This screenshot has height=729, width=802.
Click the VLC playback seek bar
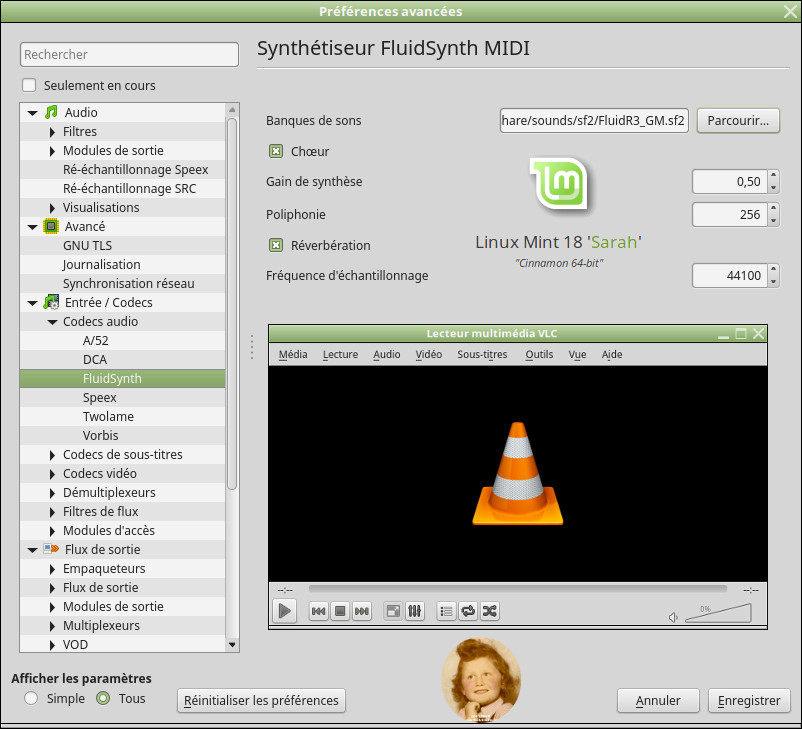click(x=517, y=589)
